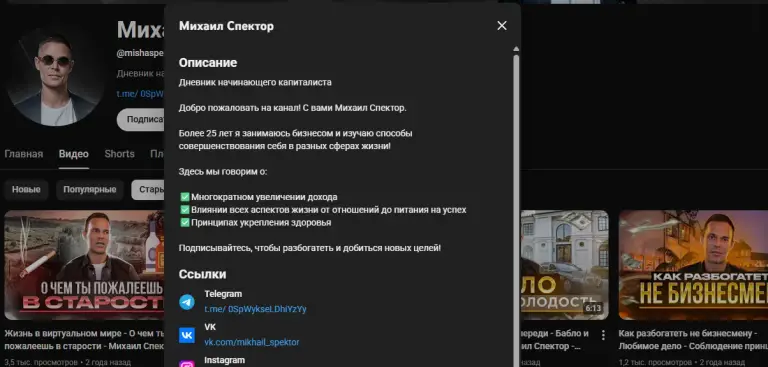Switch to the Главная channel tab
This screenshot has width=768, height=367.
[24, 154]
